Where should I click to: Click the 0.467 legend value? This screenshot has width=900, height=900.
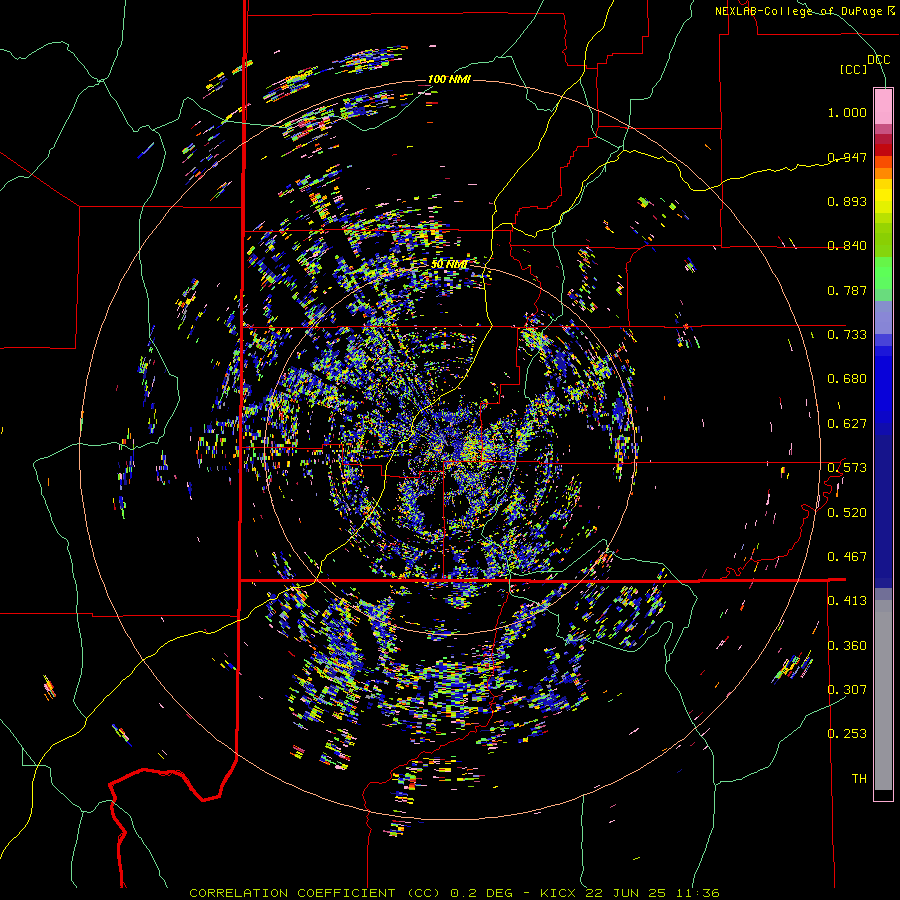pos(847,557)
